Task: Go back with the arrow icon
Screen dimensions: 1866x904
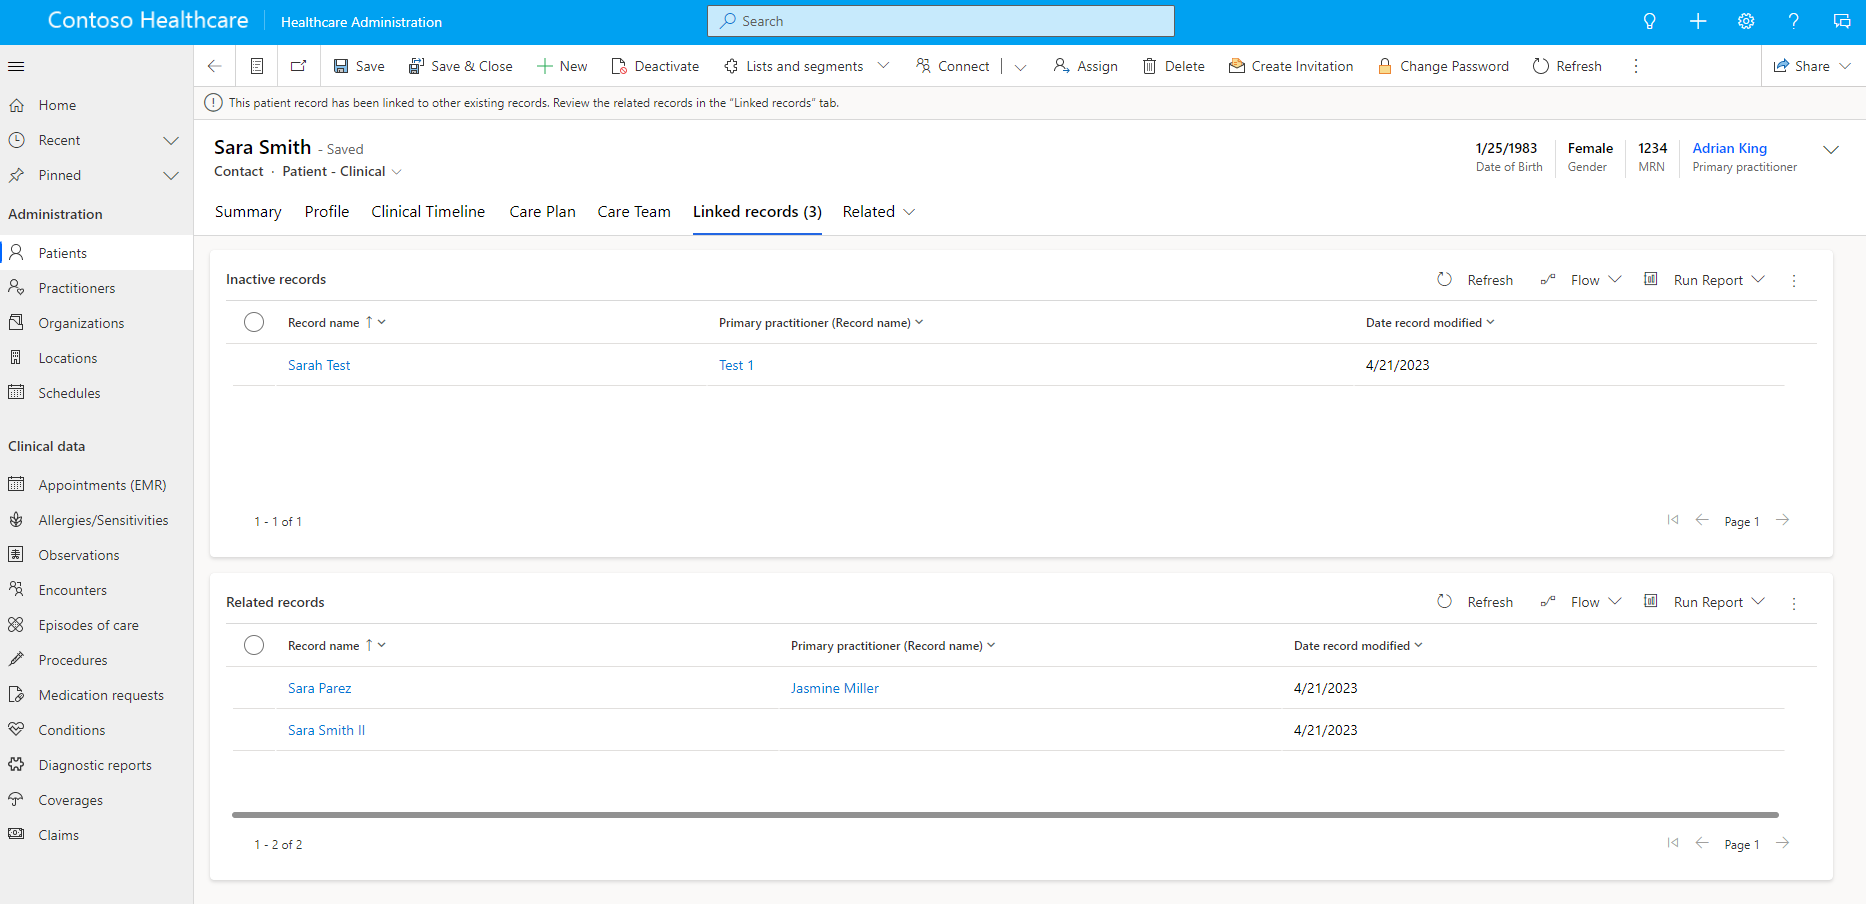Action: point(214,66)
